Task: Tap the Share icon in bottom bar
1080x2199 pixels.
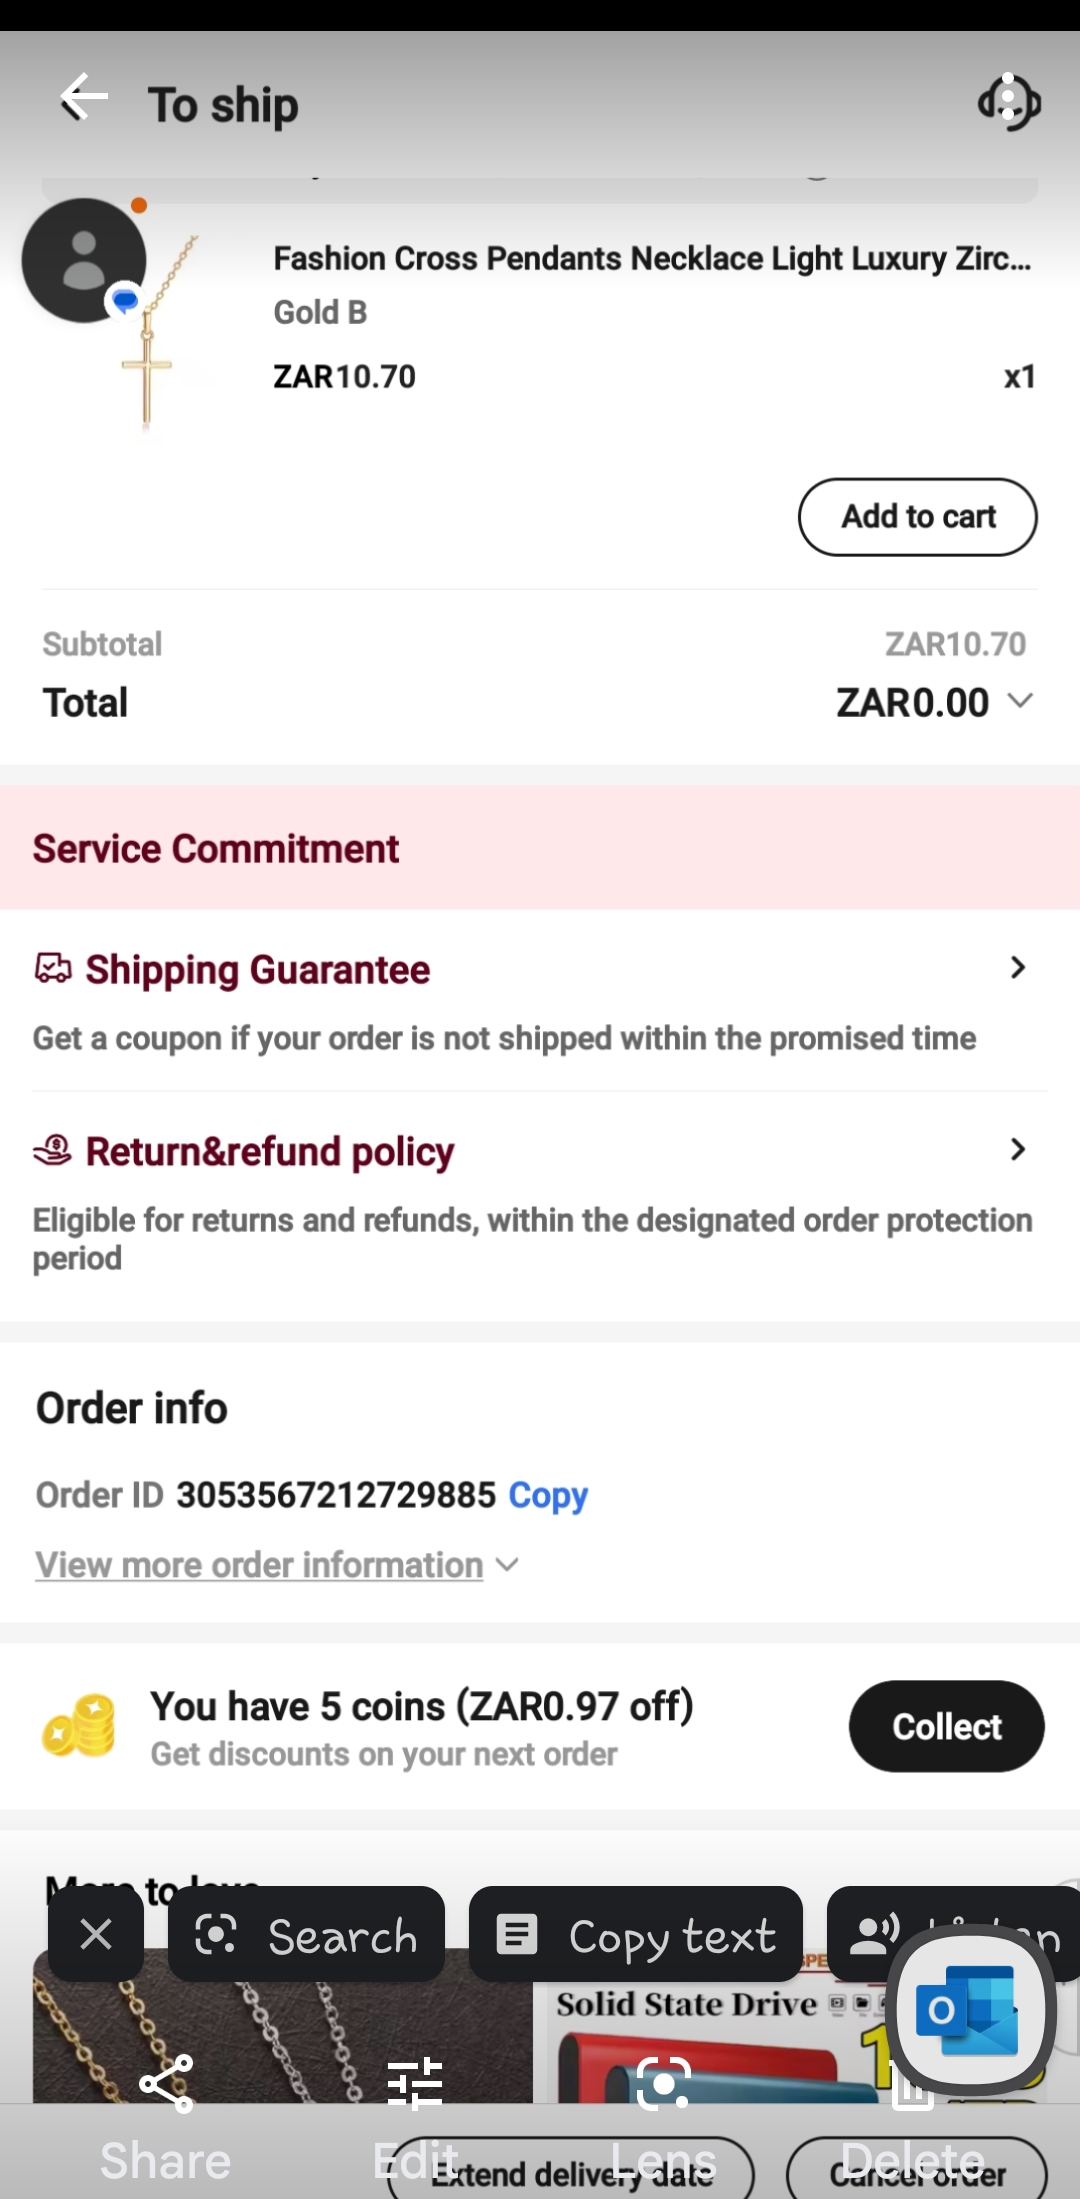Action: tap(166, 2085)
